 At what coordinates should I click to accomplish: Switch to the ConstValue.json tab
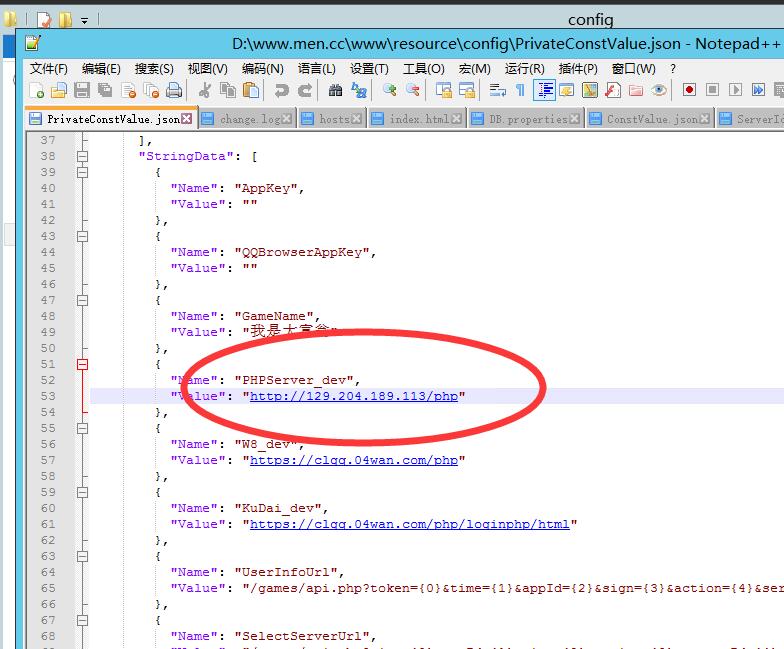pyautogui.click(x=650, y=119)
